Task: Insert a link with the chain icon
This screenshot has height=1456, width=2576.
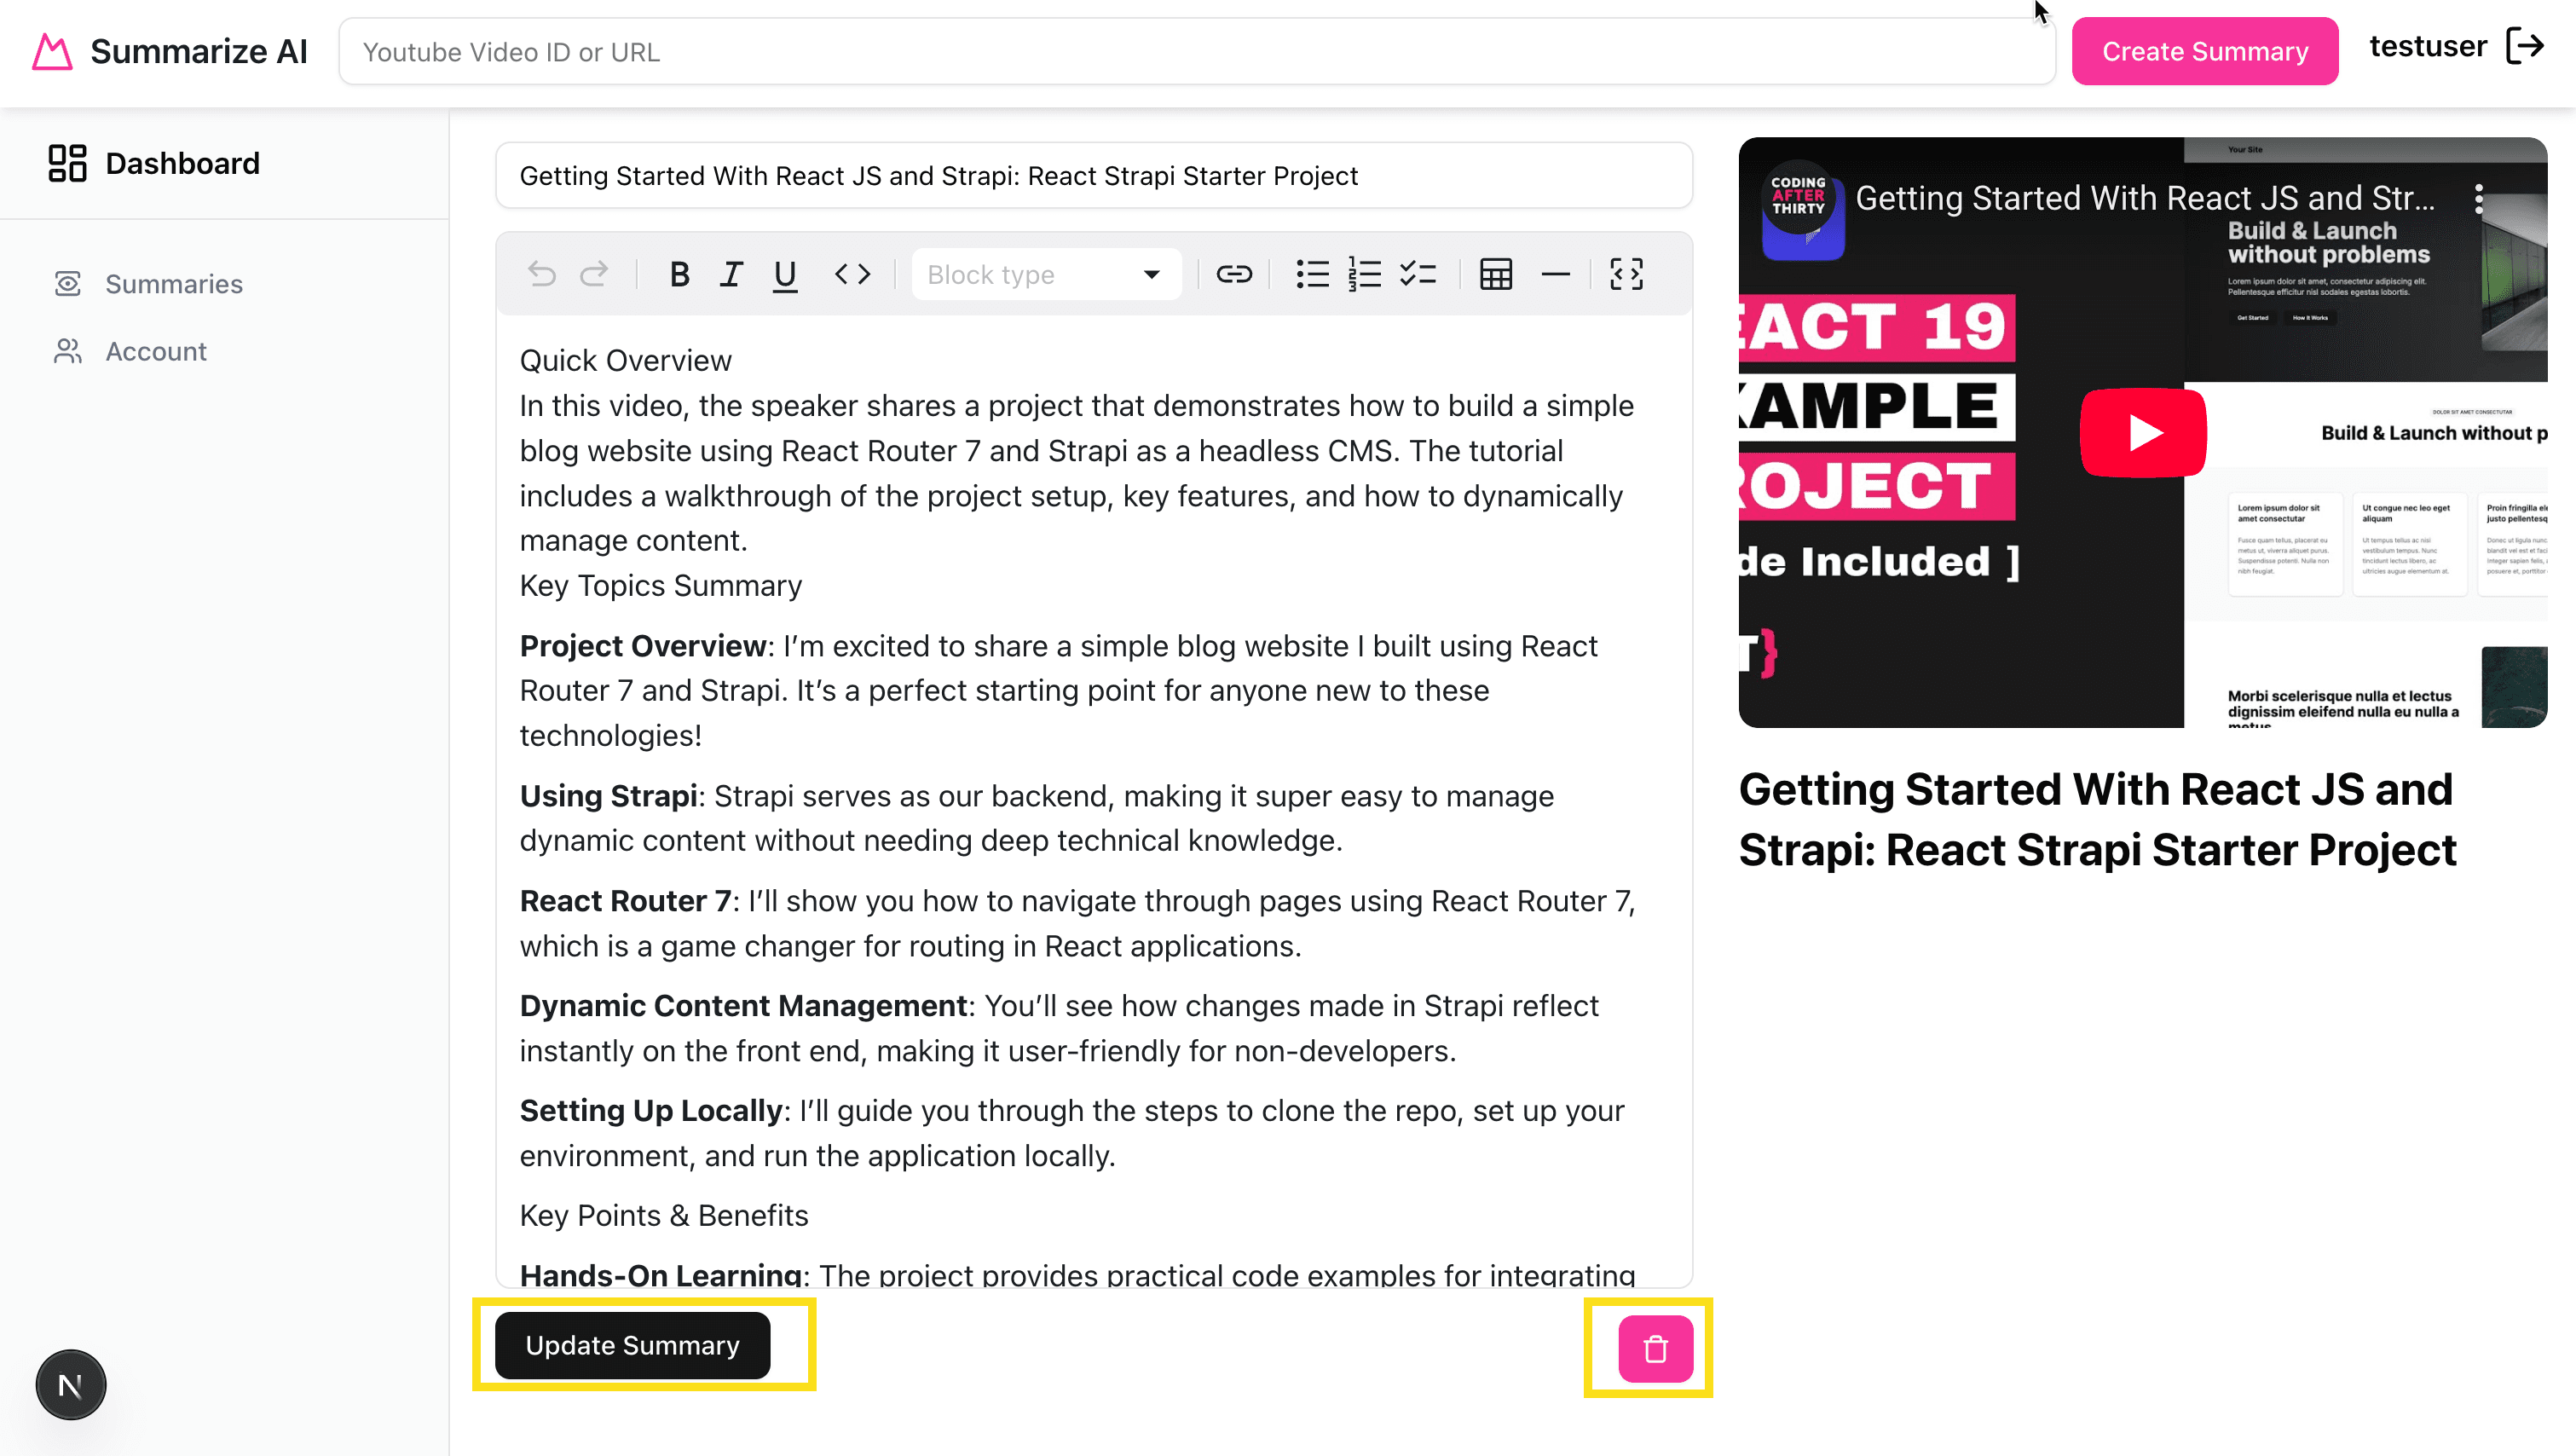Action: 1234,274
